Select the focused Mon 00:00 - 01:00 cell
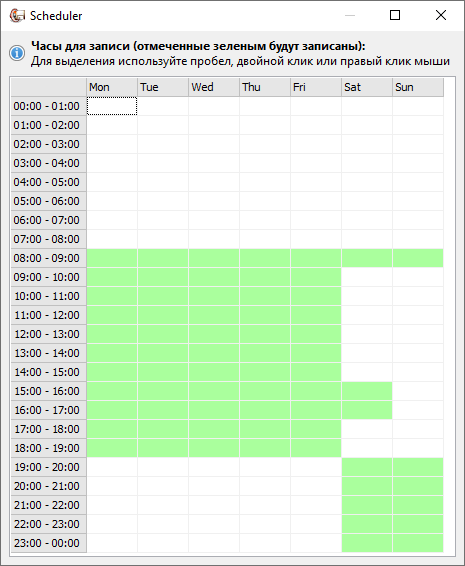Screen dimensions: 465x566 point(112,106)
